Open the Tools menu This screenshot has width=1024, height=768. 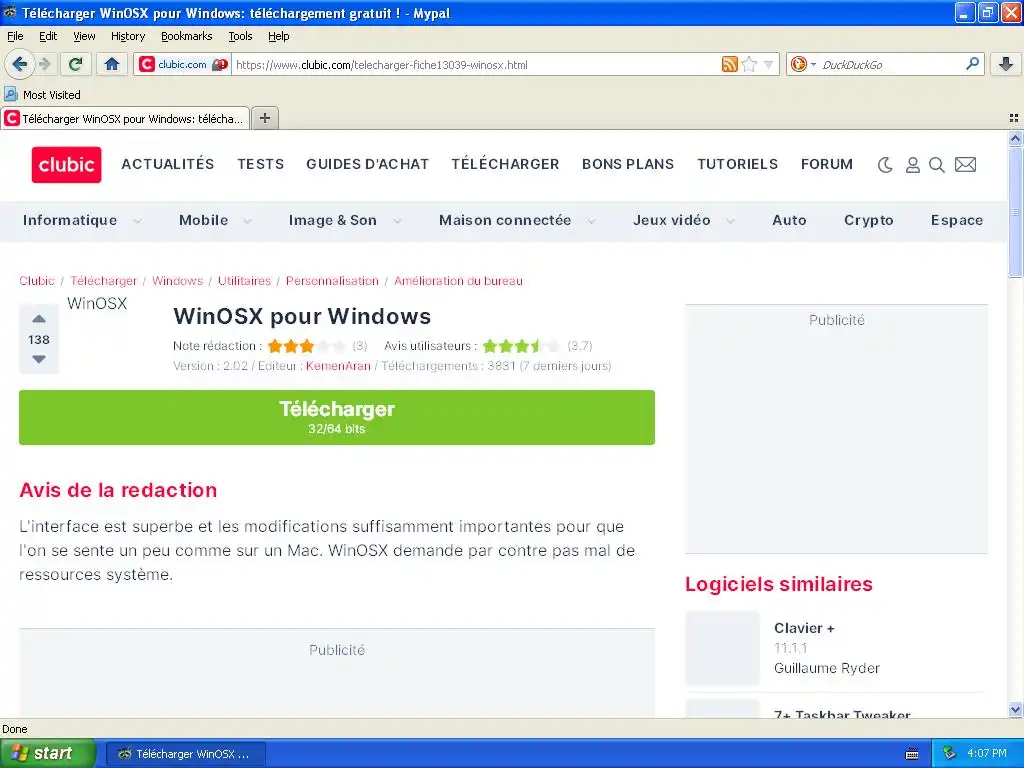click(240, 36)
